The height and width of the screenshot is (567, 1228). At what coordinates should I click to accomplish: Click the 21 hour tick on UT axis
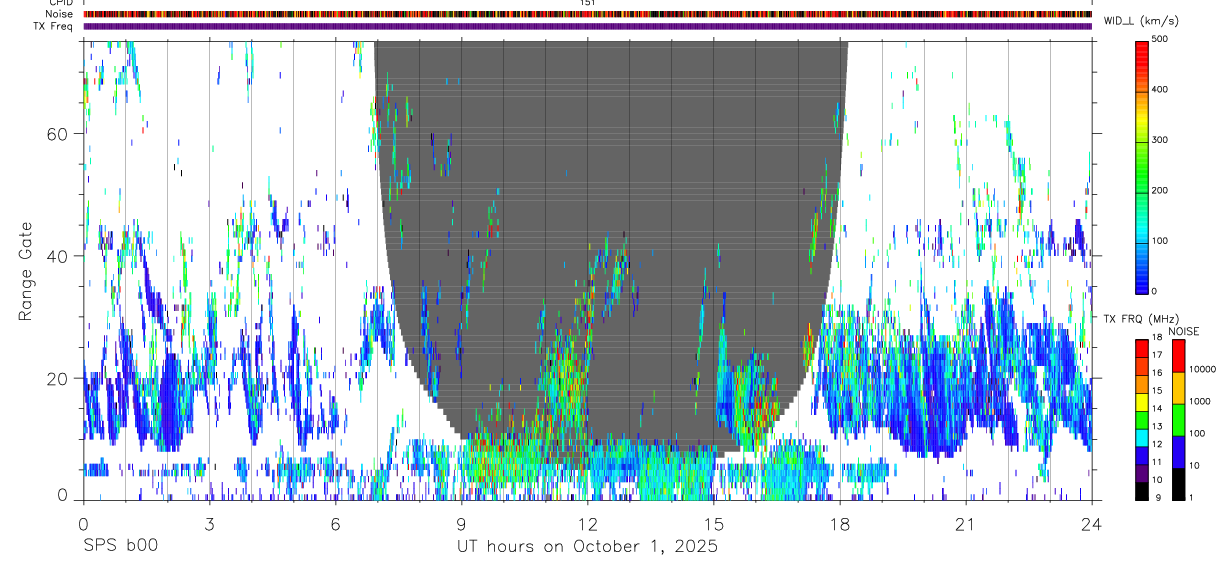965,524
